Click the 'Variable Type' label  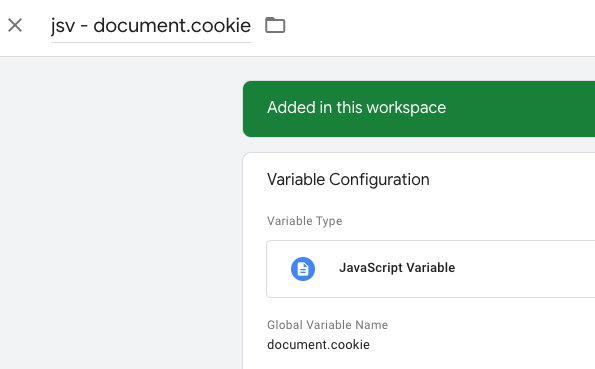(305, 221)
